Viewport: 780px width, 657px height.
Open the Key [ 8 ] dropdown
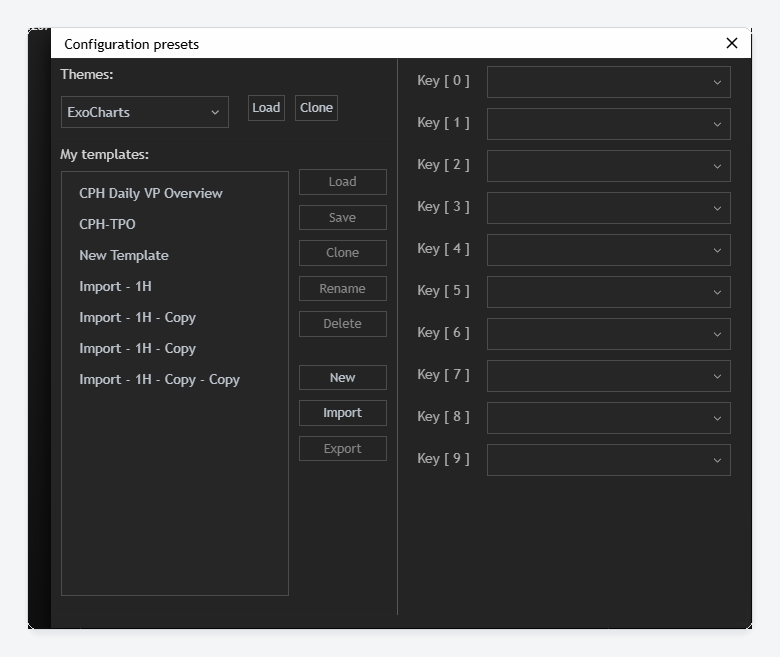click(609, 418)
